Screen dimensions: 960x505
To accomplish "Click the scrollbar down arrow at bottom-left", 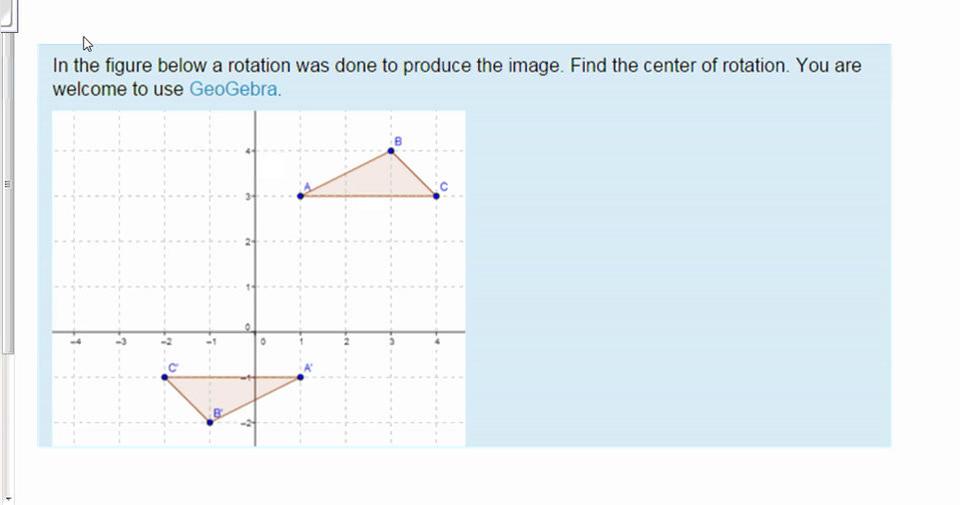I will tap(7, 499).
